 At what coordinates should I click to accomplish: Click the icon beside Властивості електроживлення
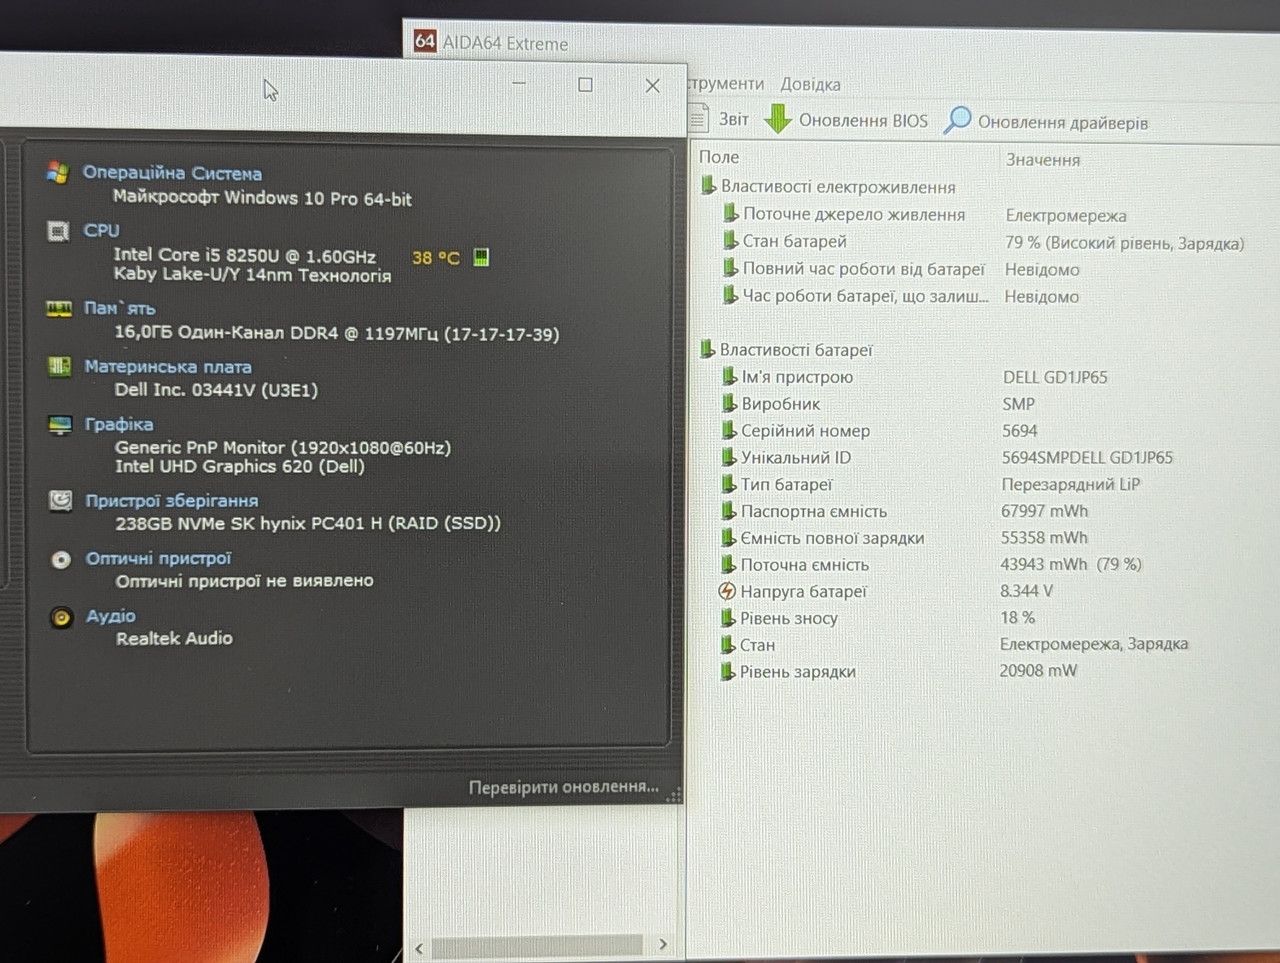coord(708,186)
